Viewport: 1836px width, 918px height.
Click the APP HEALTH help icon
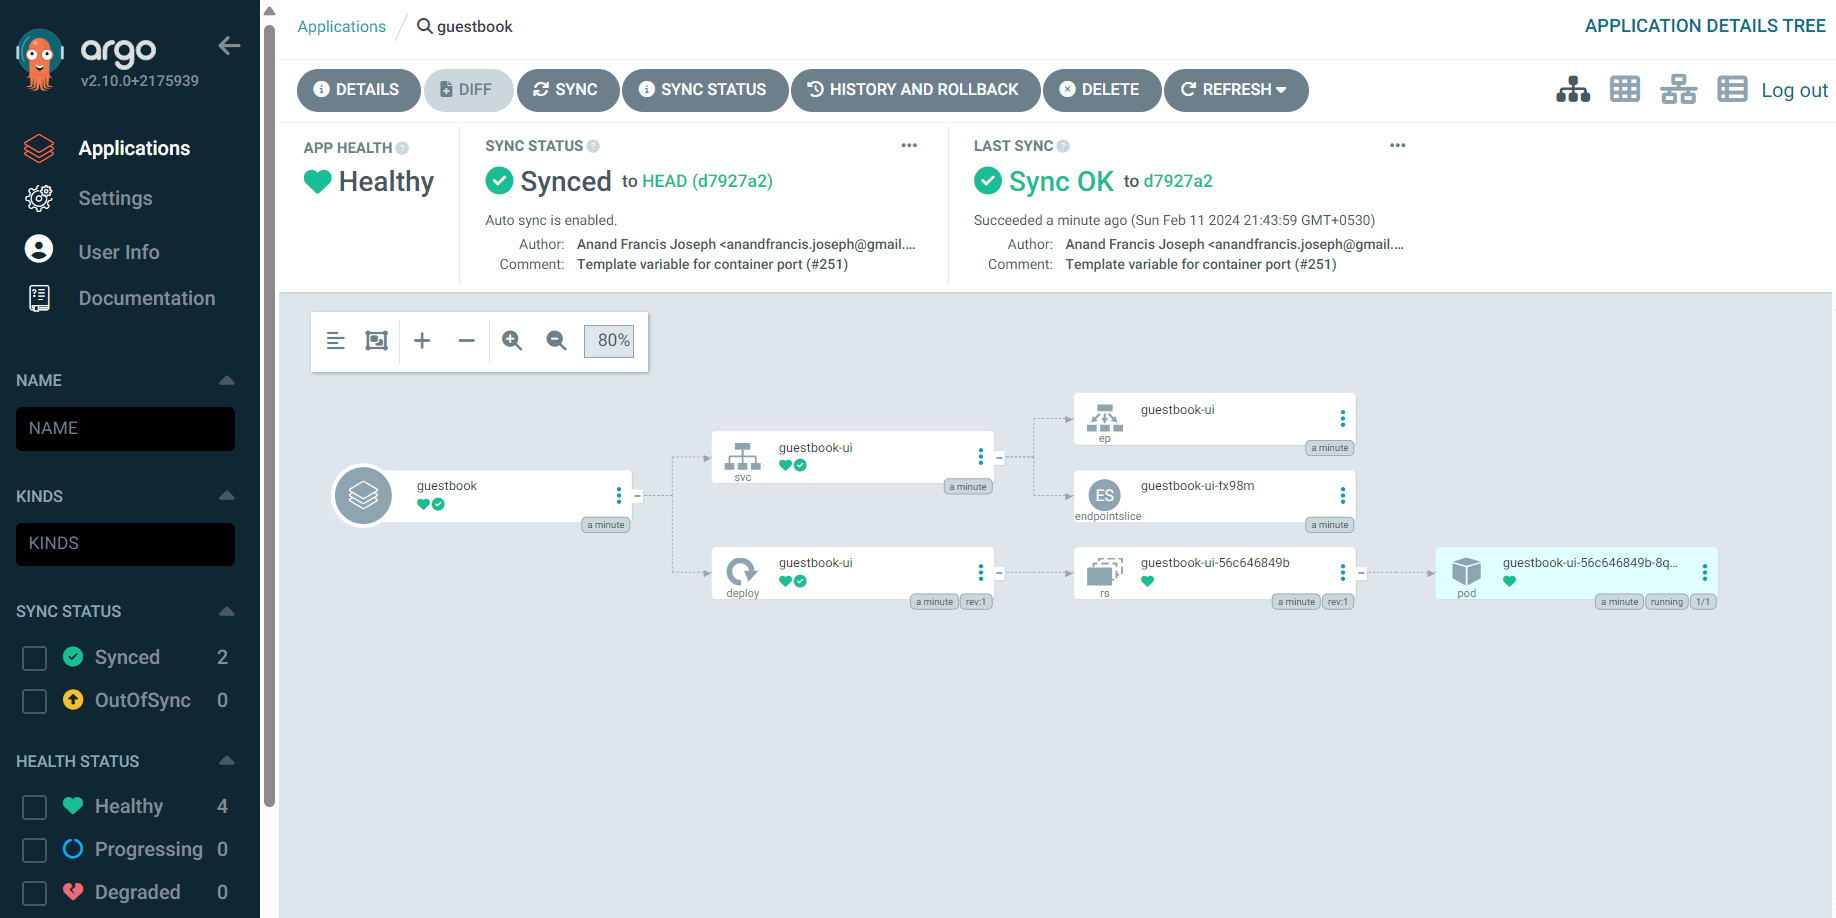(402, 148)
